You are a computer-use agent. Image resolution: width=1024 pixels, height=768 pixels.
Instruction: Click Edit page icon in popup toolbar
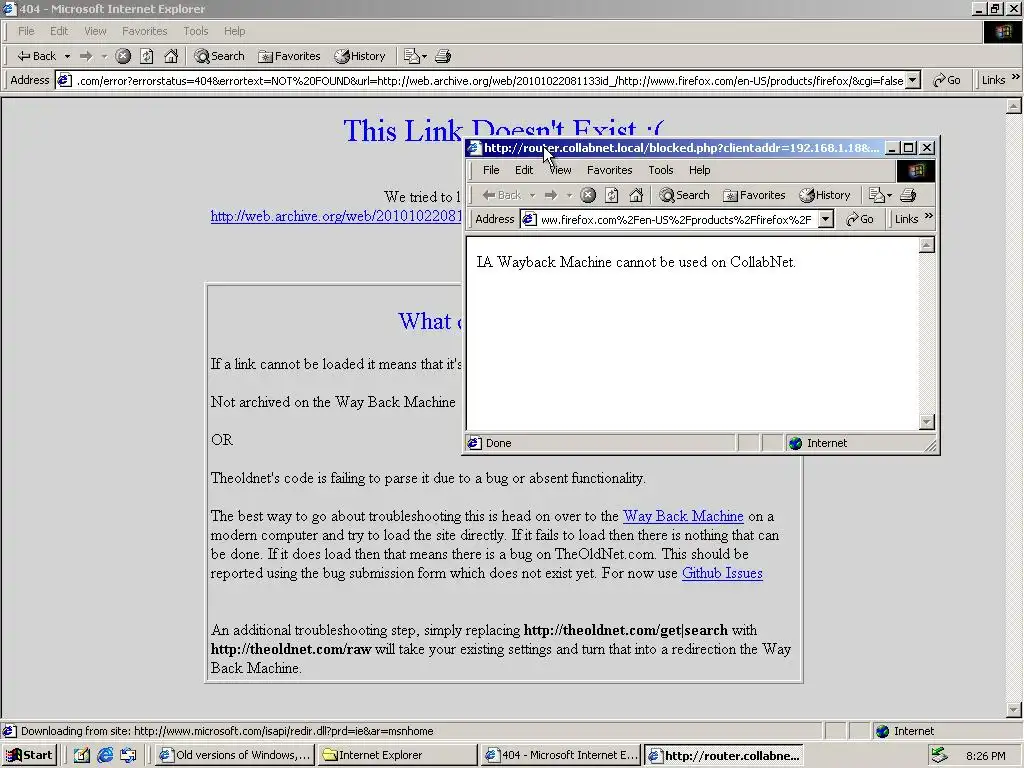876,195
